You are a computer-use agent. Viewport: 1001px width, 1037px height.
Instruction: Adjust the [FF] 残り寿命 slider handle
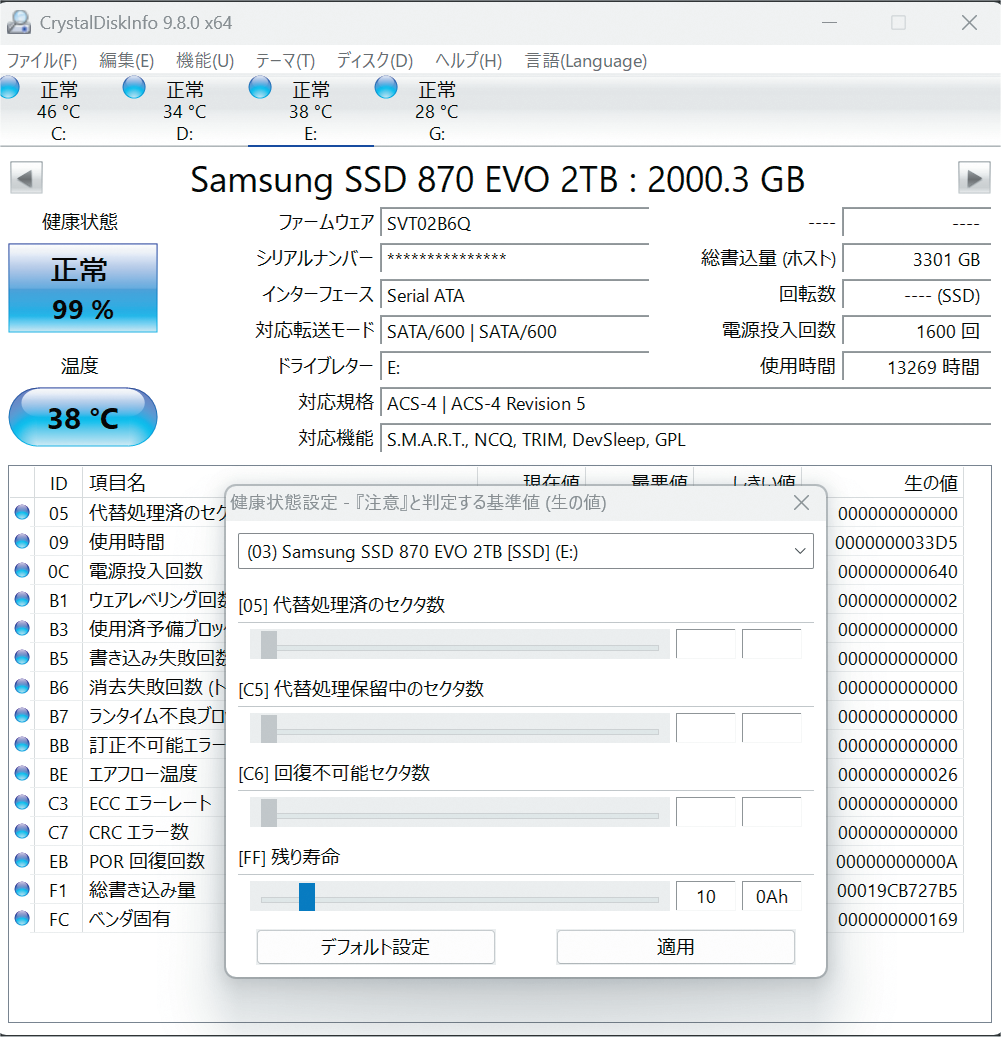(307, 897)
